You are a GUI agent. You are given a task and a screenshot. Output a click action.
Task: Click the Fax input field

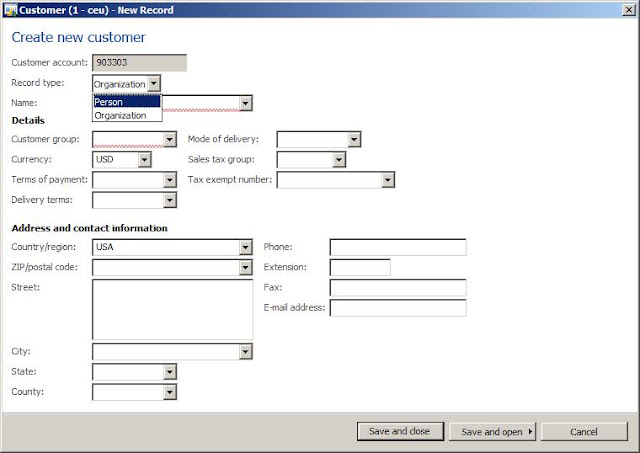click(398, 288)
